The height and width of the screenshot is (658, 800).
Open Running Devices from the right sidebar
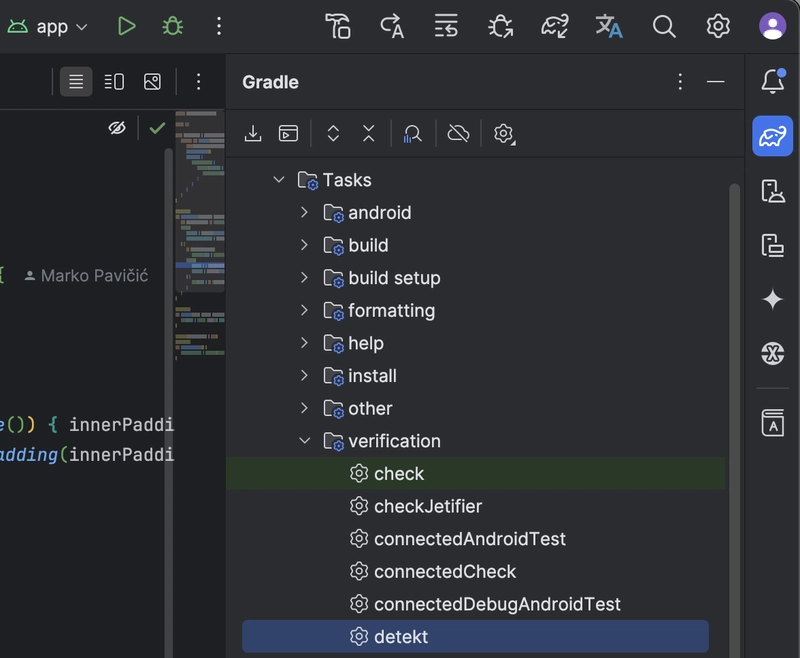[772, 245]
